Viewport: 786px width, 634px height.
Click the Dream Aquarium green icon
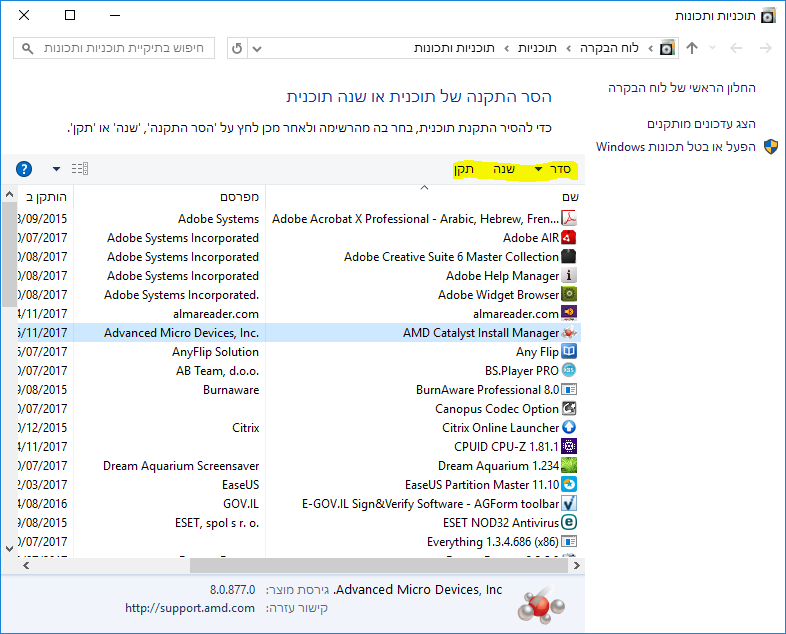coord(569,465)
